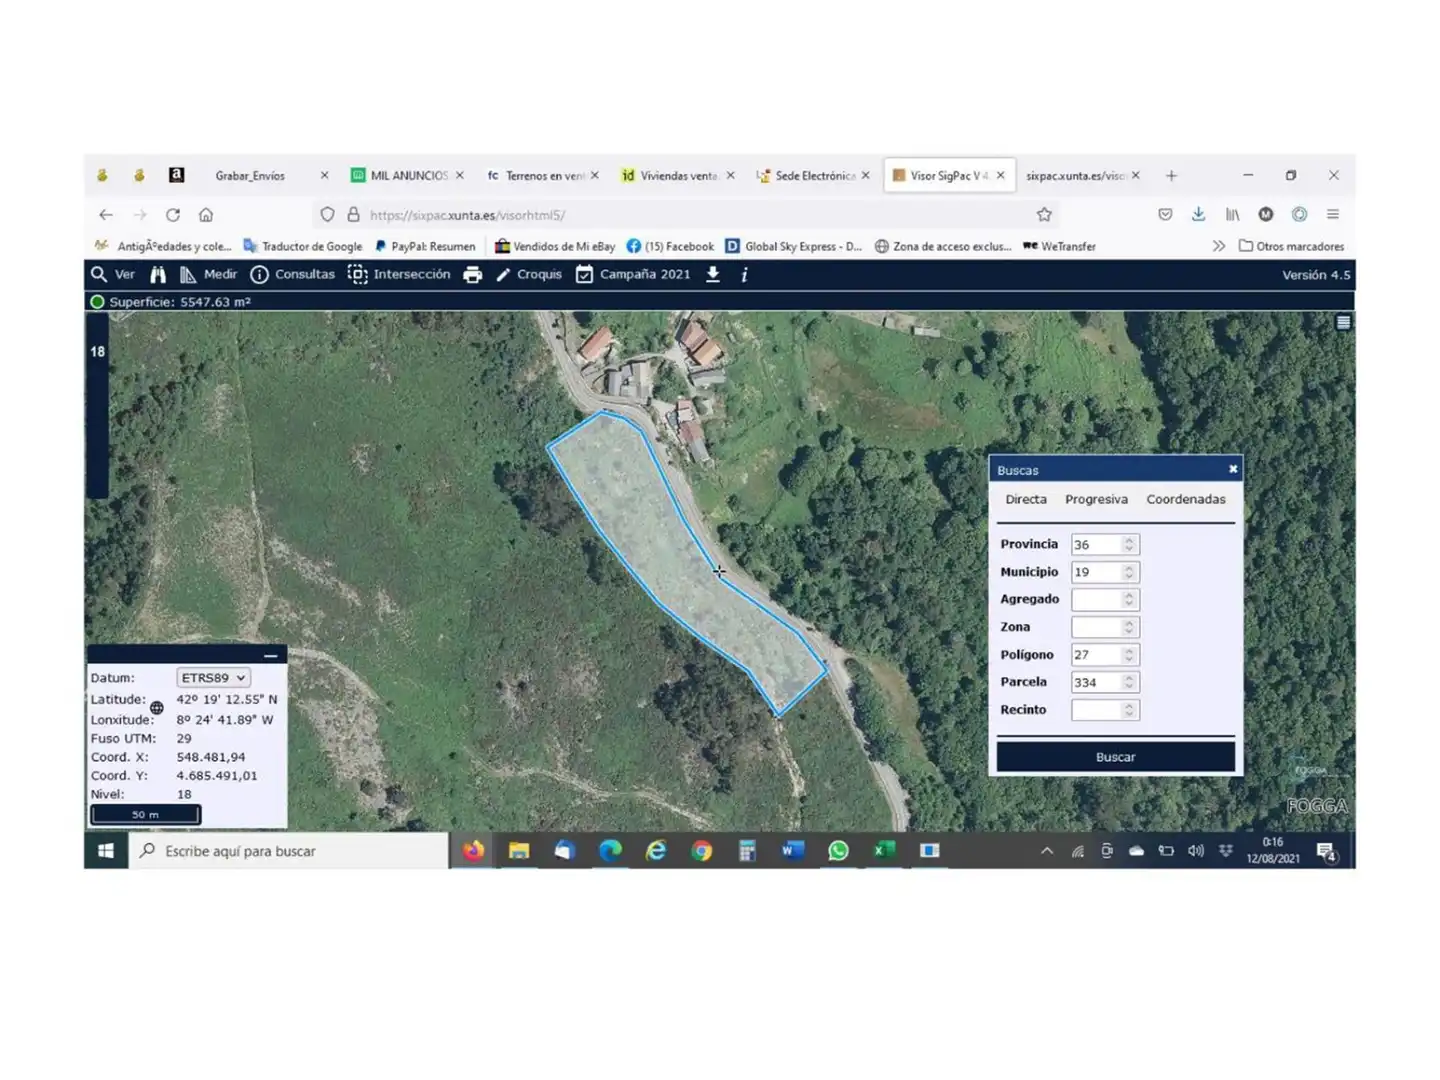Screen dimensions: 1440x1080
Task: Activate the Intersección tool
Action: 399,274
